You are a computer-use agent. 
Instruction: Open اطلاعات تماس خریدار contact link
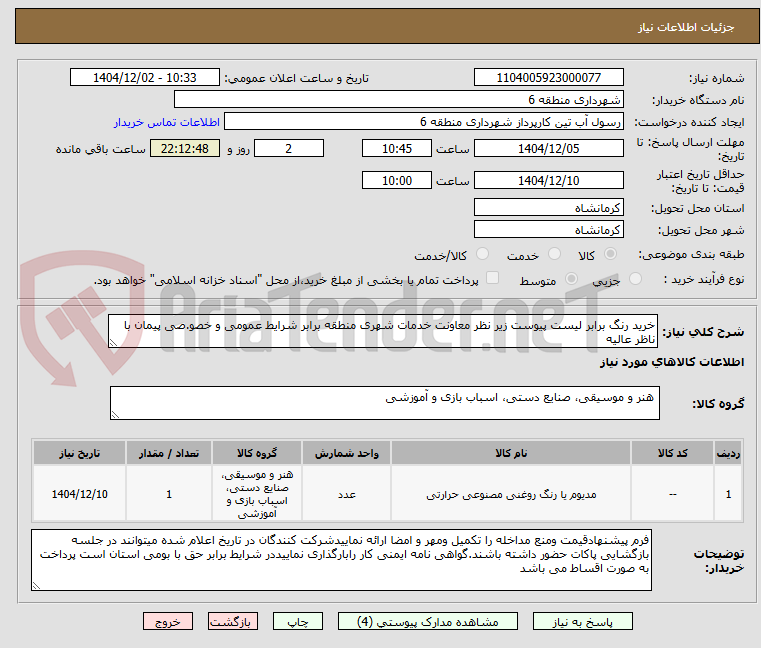167,122
